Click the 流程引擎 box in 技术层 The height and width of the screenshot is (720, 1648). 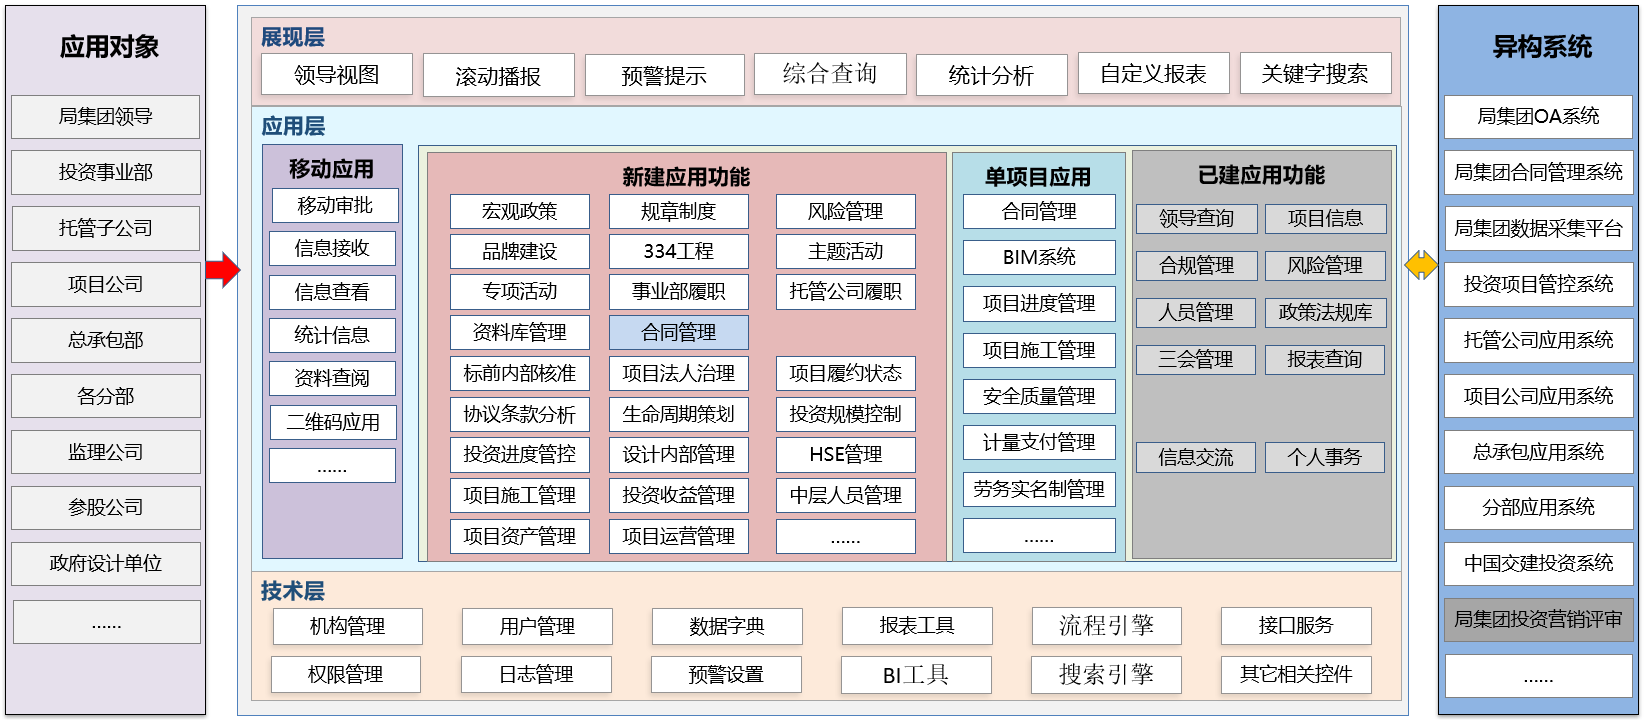1106,626
